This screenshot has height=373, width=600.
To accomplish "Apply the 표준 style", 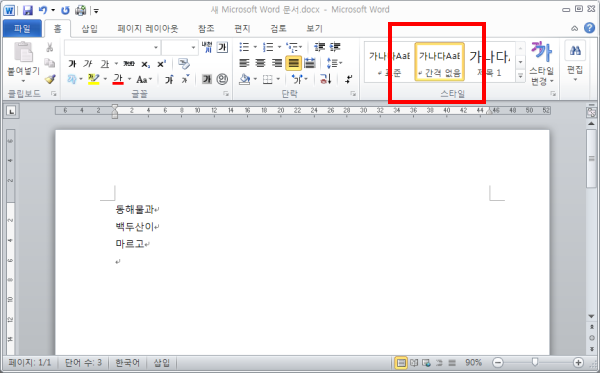I will pyautogui.click(x=389, y=63).
